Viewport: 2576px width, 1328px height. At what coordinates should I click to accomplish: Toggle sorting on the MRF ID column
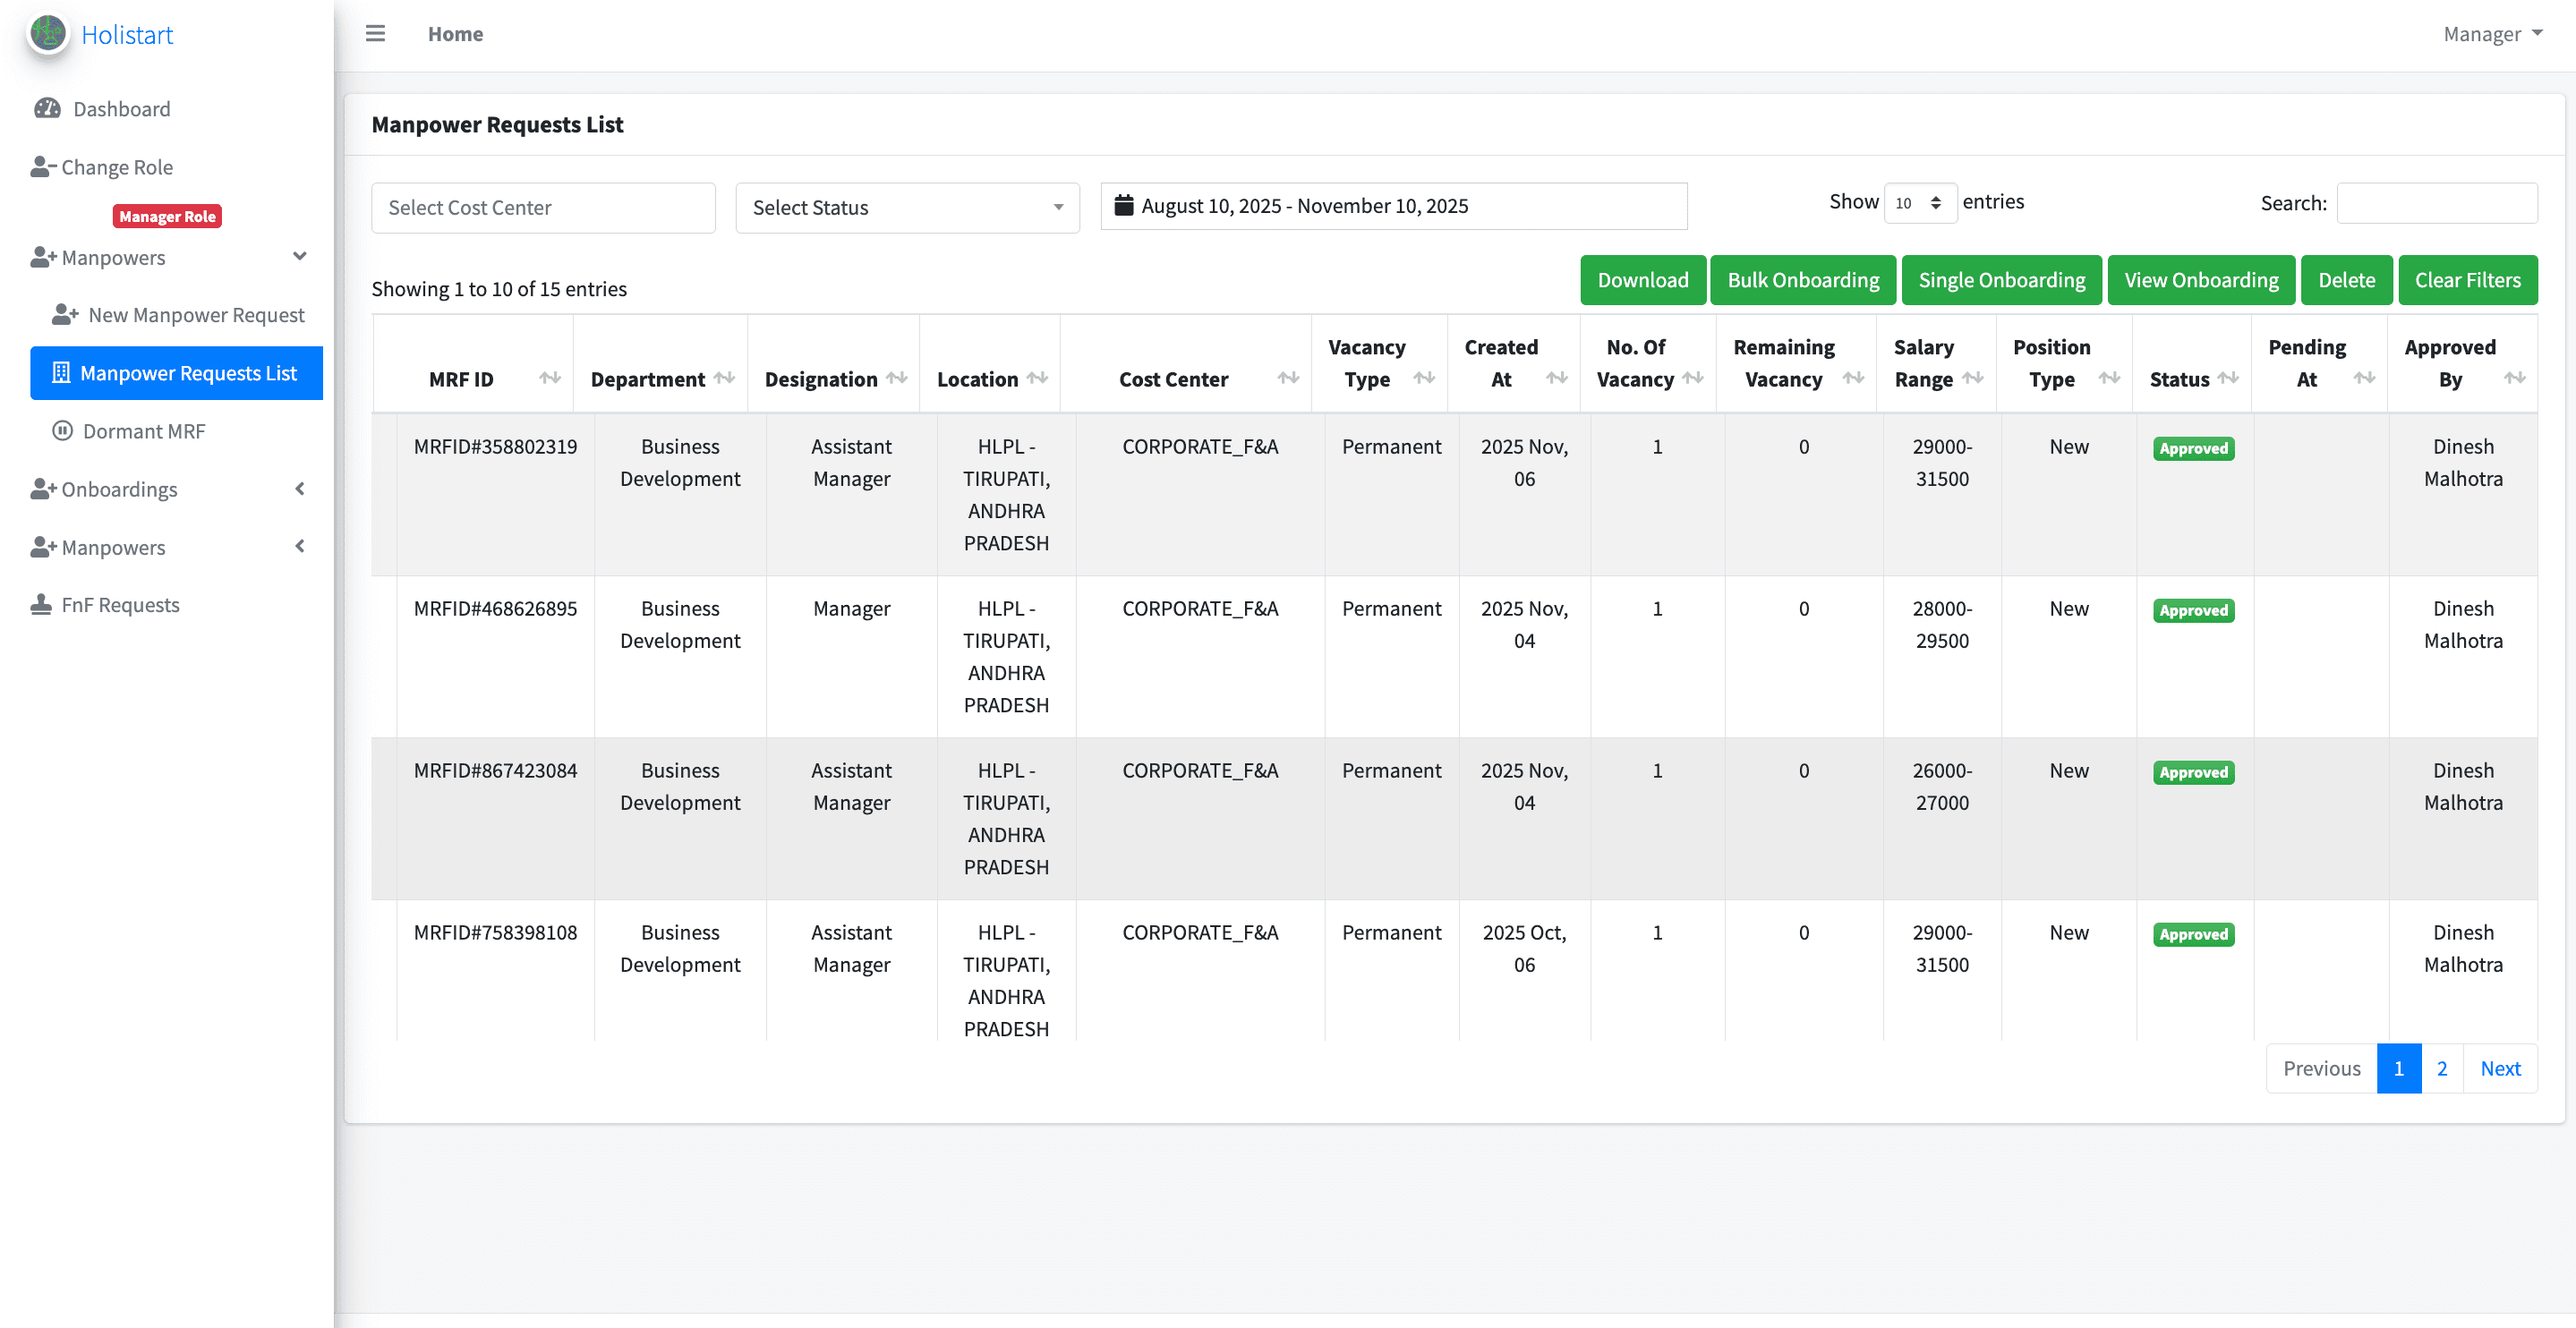pos(551,379)
